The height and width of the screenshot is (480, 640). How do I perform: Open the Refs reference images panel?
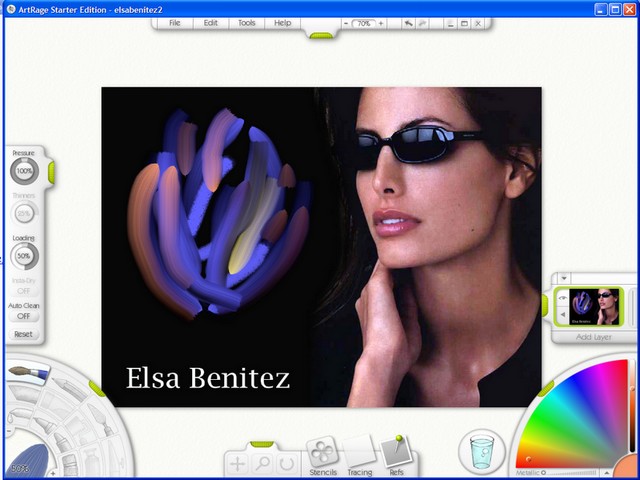[396, 454]
